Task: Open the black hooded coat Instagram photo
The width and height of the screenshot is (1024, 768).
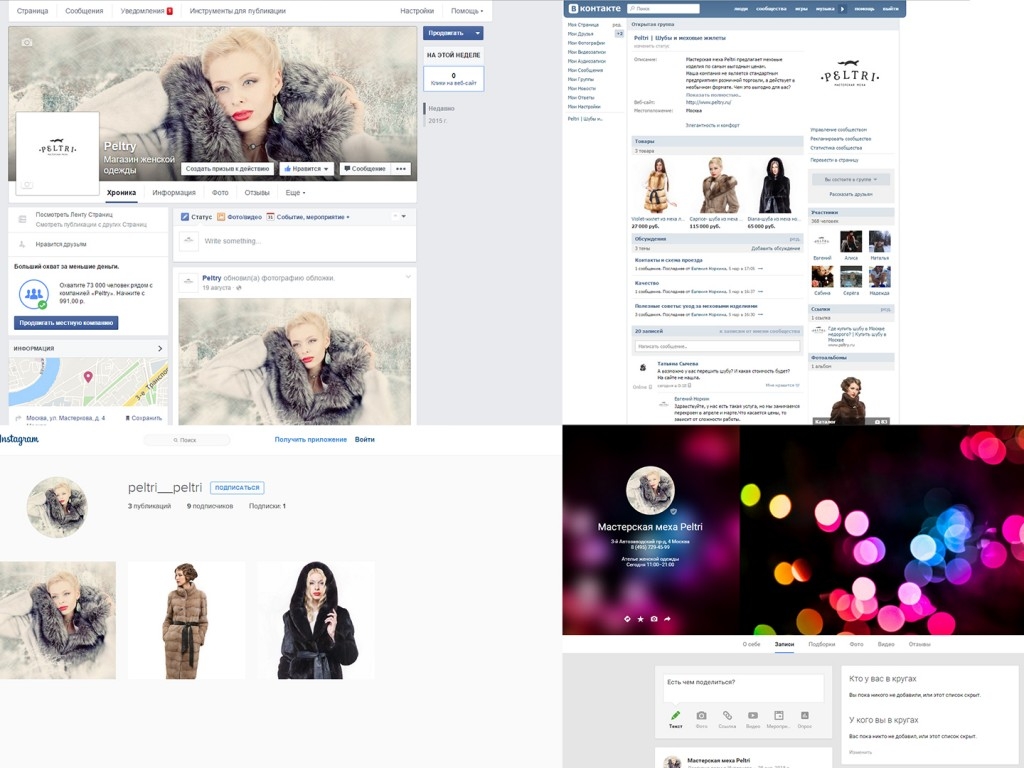Action: click(316, 620)
